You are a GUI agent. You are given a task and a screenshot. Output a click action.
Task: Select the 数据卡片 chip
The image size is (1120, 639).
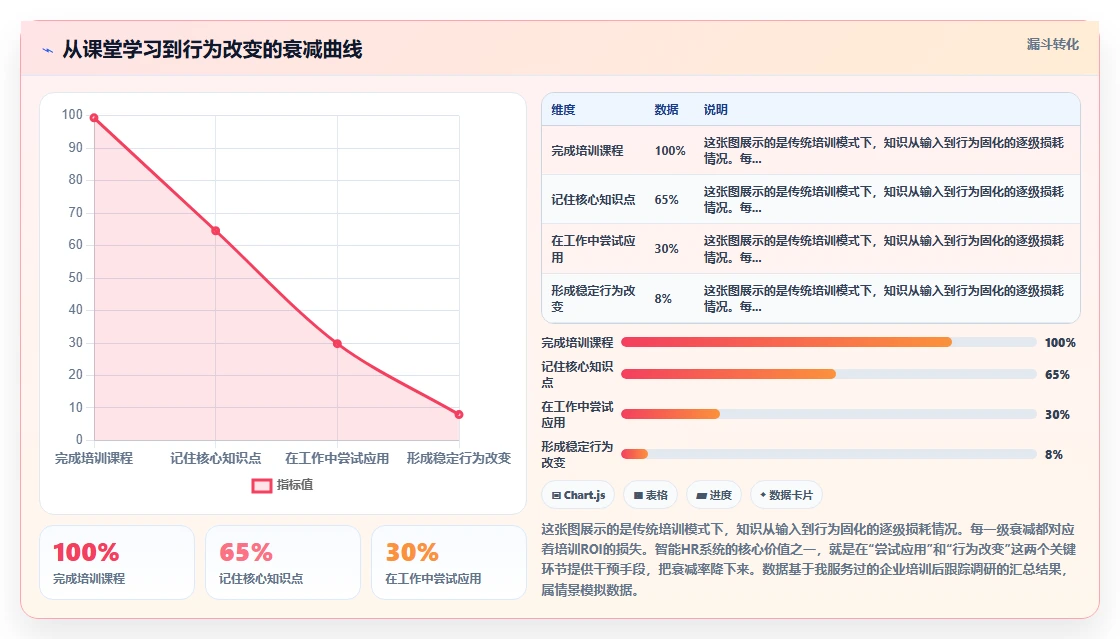786,495
